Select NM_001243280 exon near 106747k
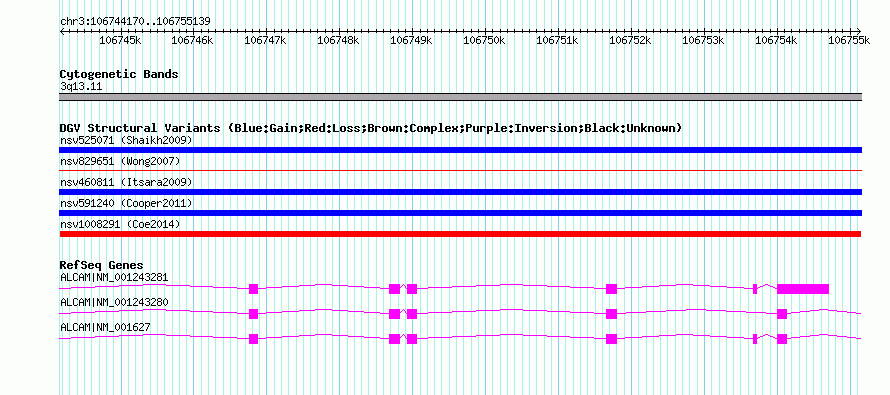 click(x=253, y=314)
